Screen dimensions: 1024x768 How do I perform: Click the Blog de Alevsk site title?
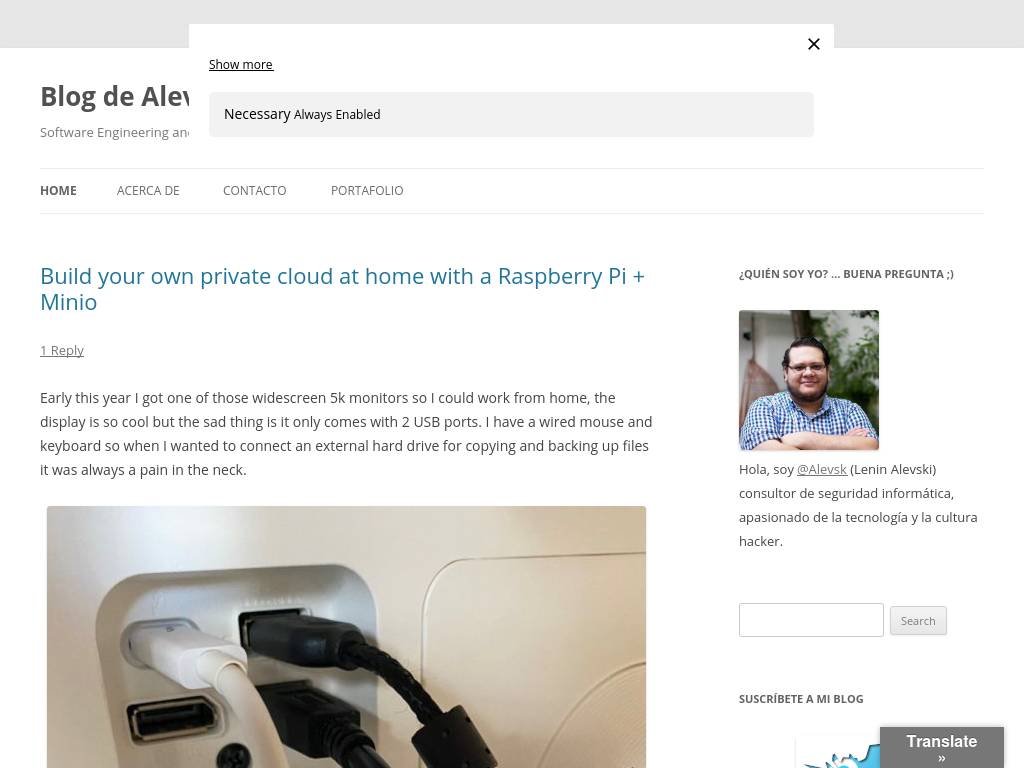(114, 97)
